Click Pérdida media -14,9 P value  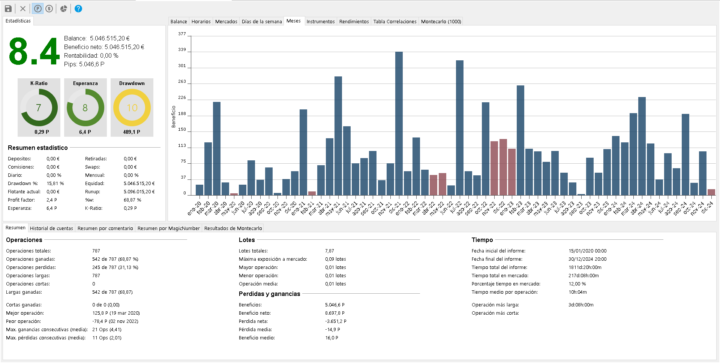332,329
